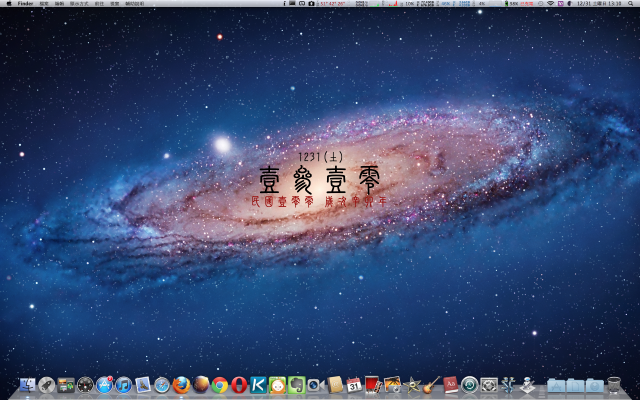Open the Edit menu in menu bar
This screenshot has width=640, height=400.
click(x=60, y=3)
